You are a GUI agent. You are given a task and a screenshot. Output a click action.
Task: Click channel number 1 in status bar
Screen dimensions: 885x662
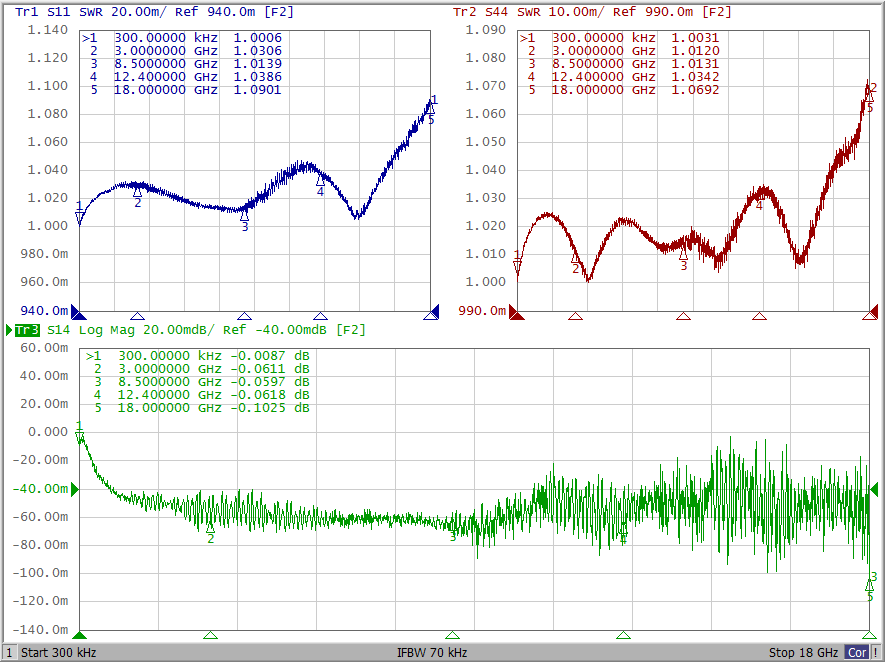tap(9, 652)
